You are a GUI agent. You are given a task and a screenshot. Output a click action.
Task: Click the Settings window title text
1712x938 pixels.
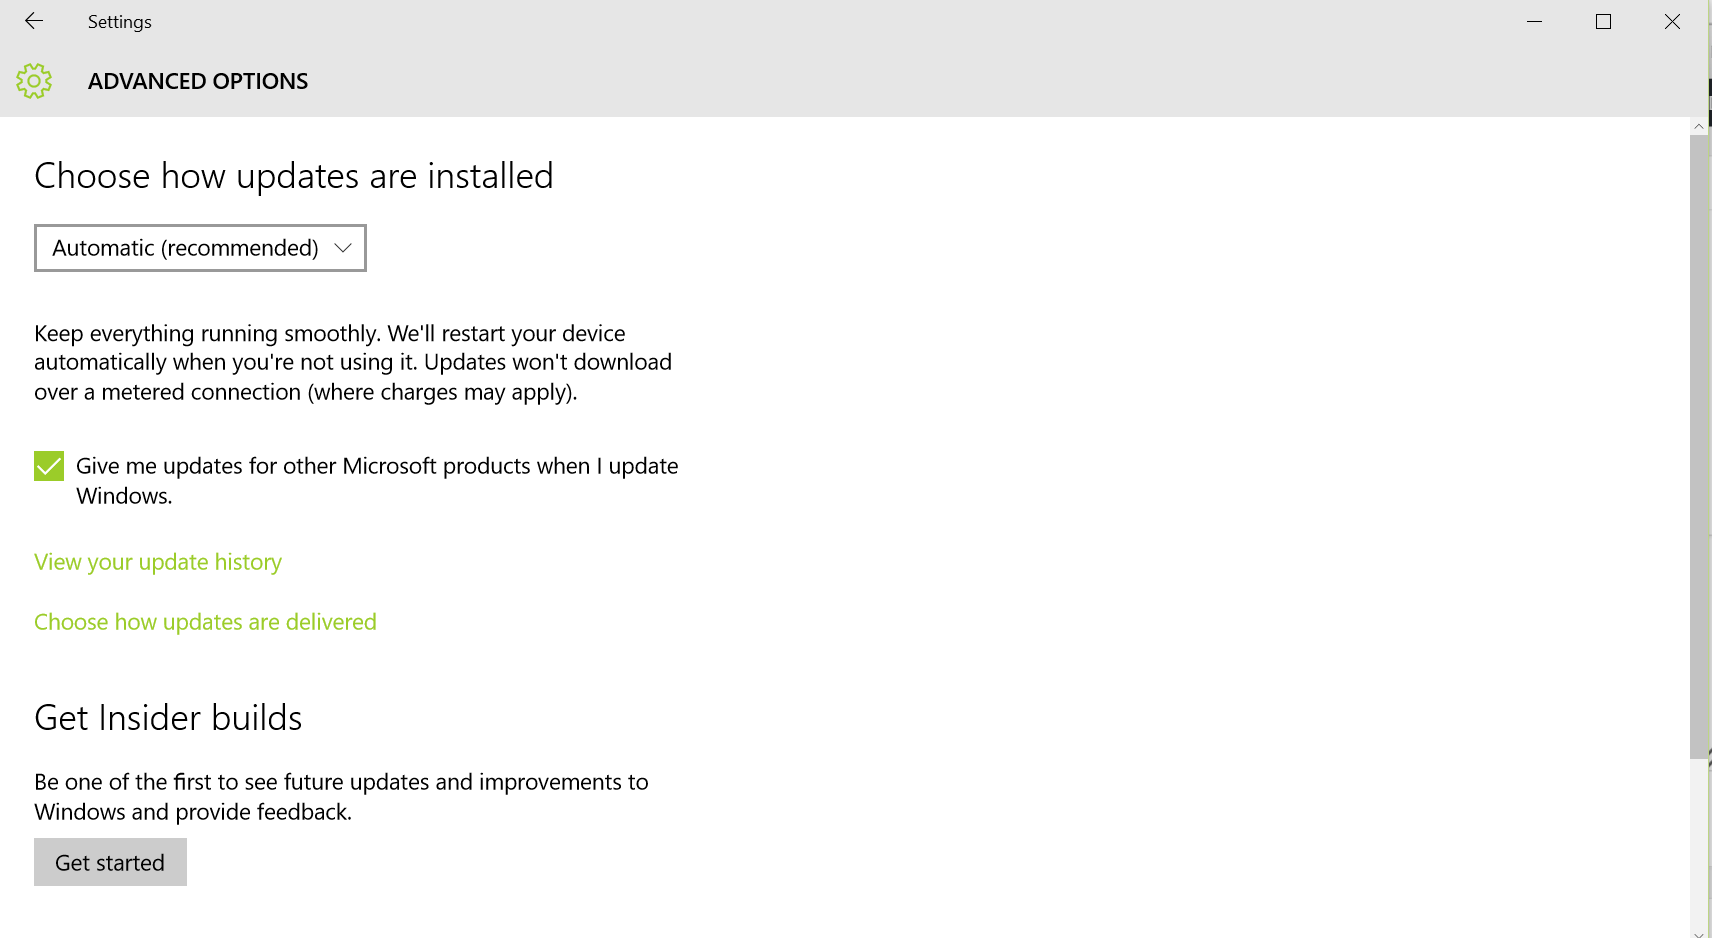119,22
